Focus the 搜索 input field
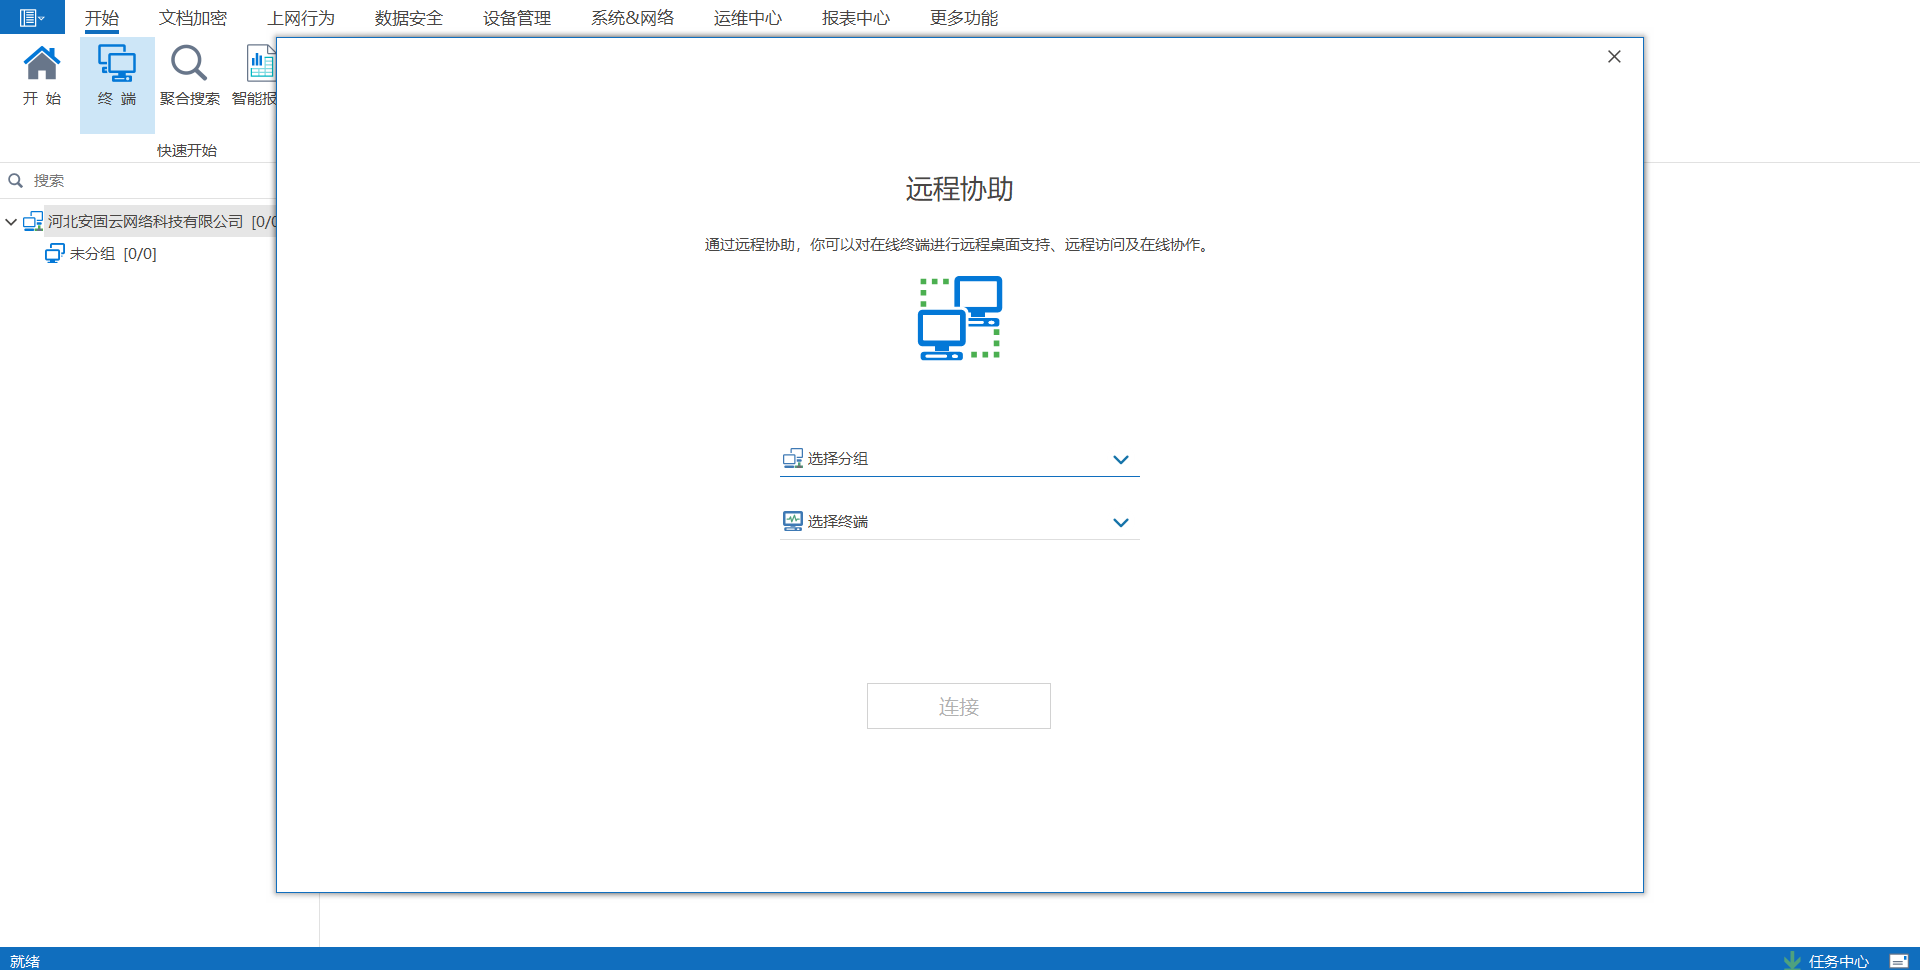The width and height of the screenshot is (1920, 970). coord(150,181)
